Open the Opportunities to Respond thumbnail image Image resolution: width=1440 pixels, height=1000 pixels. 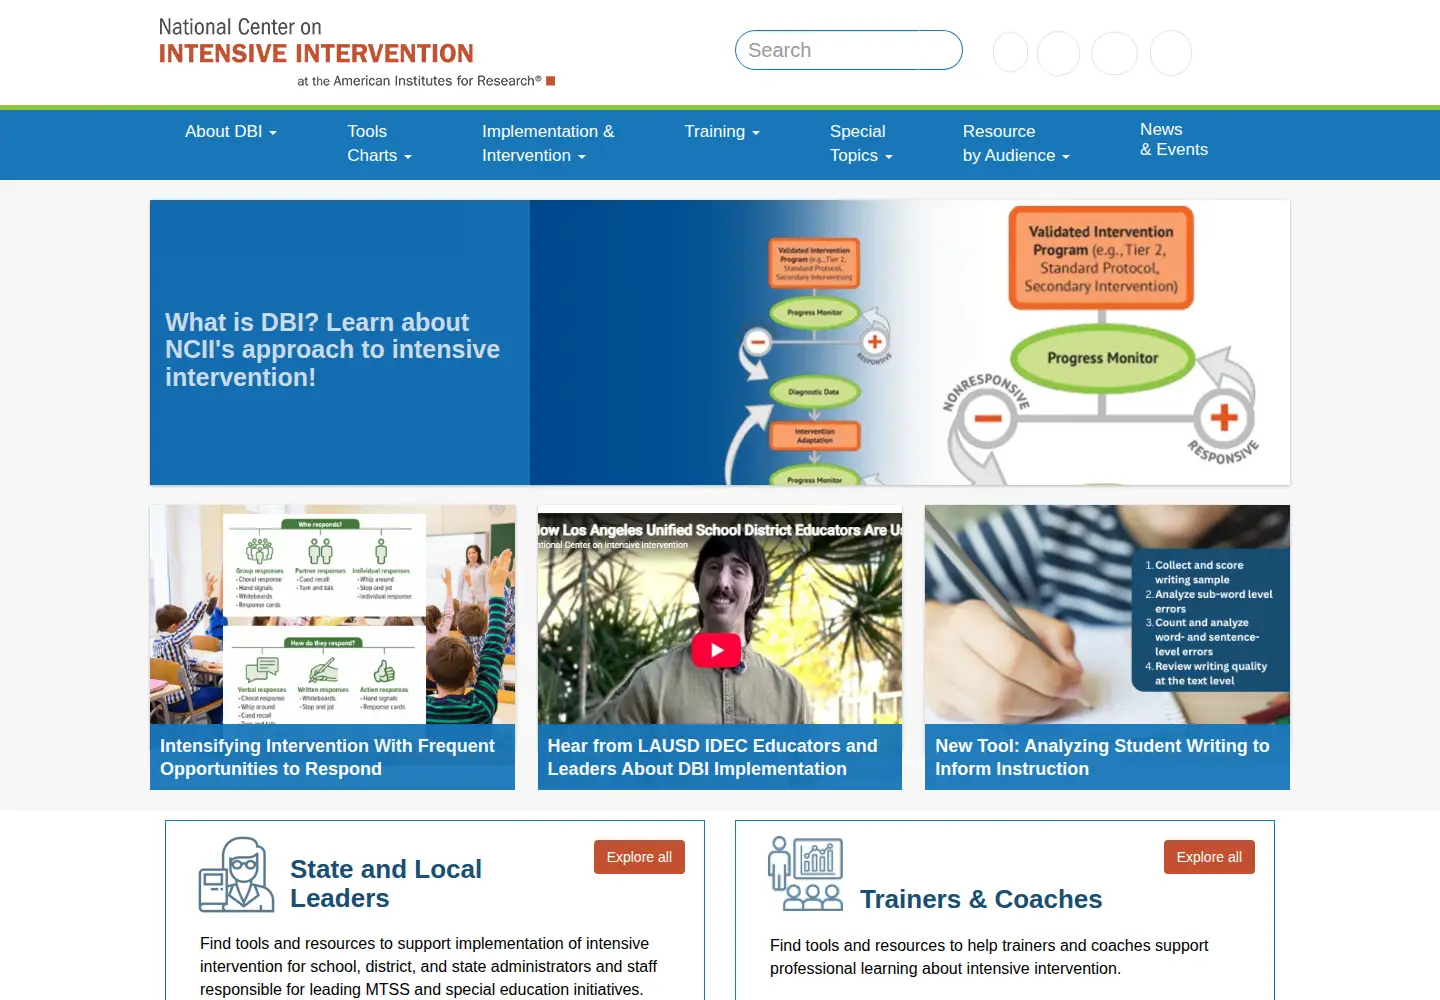tap(332, 614)
